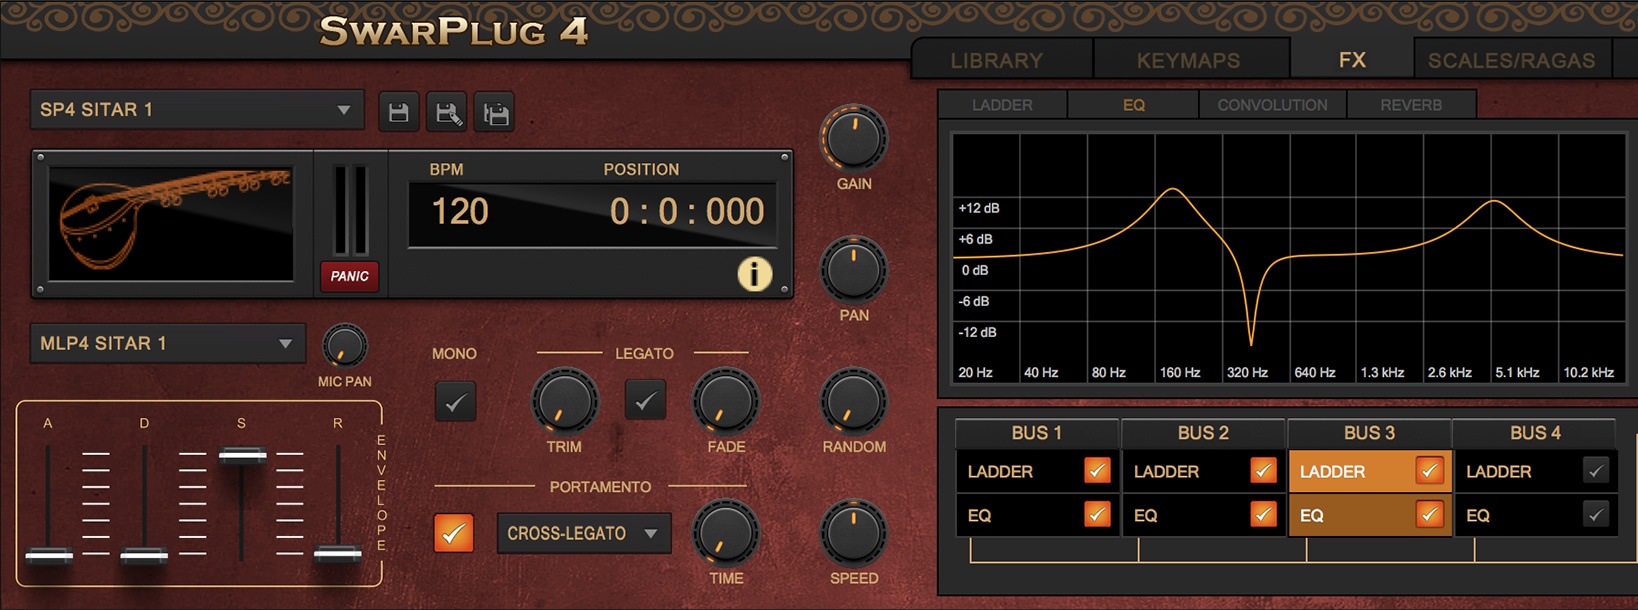Open the CROSS-LEGATO portamento mode dropdown
The height and width of the screenshot is (610, 1638).
(584, 533)
